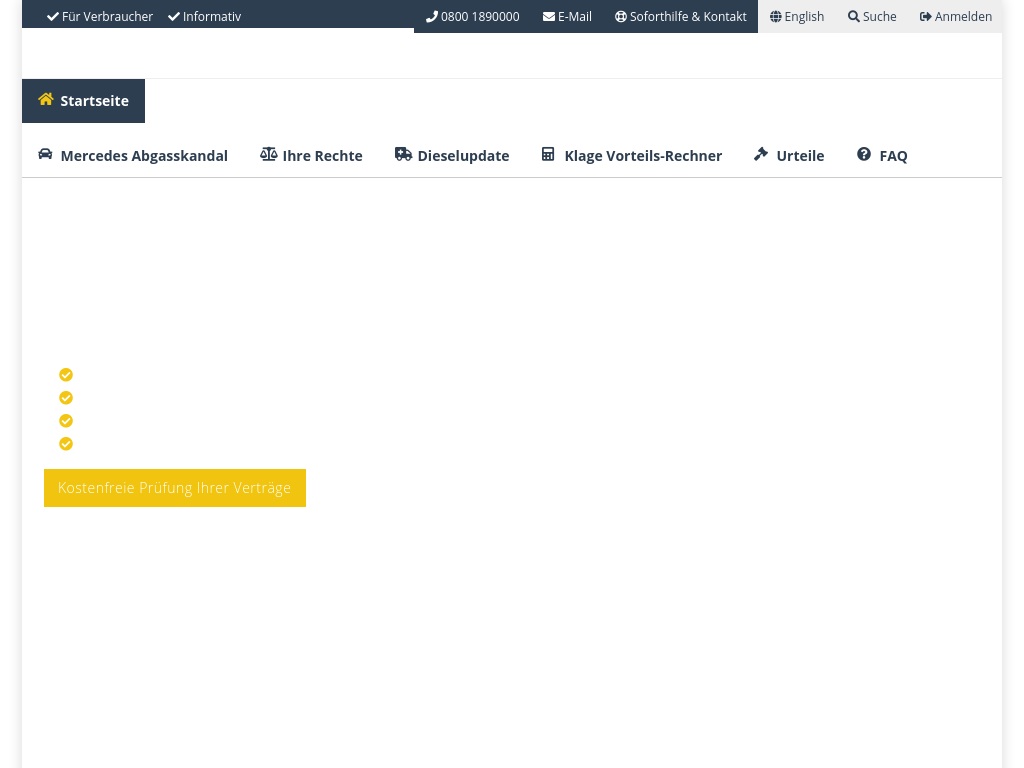Image resolution: width=1024 pixels, height=768 pixels.
Task: Click the scales icon beside Ihre Rechte
Action: pos(268,154)
